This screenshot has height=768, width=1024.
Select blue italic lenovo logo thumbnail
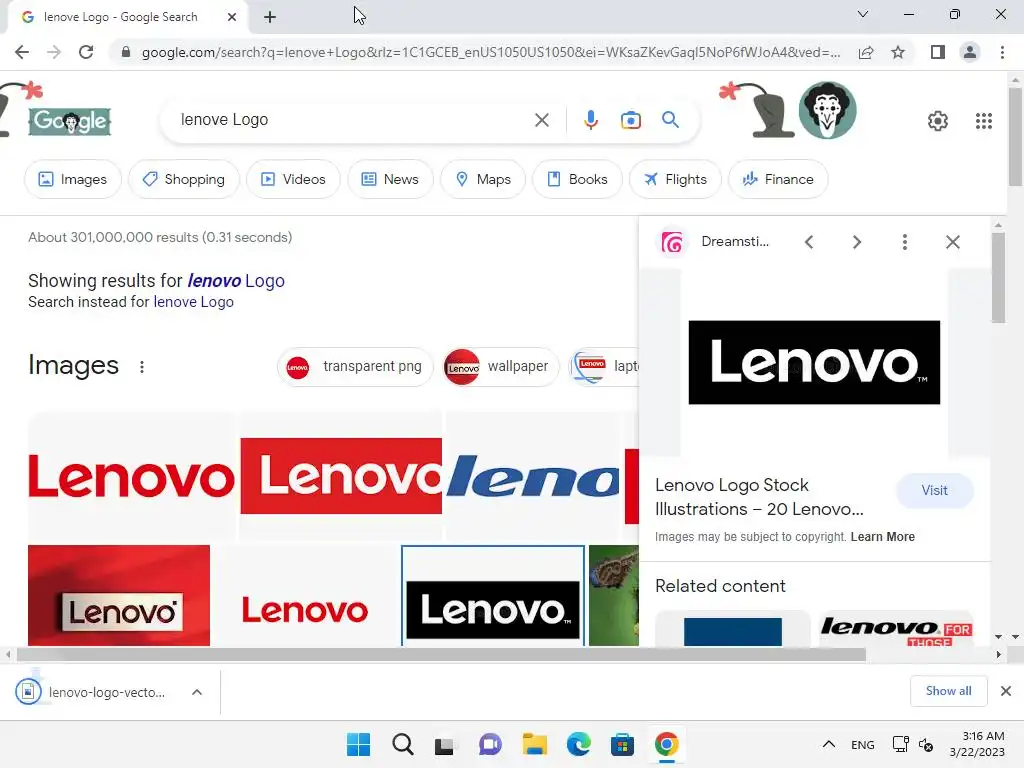532,476
